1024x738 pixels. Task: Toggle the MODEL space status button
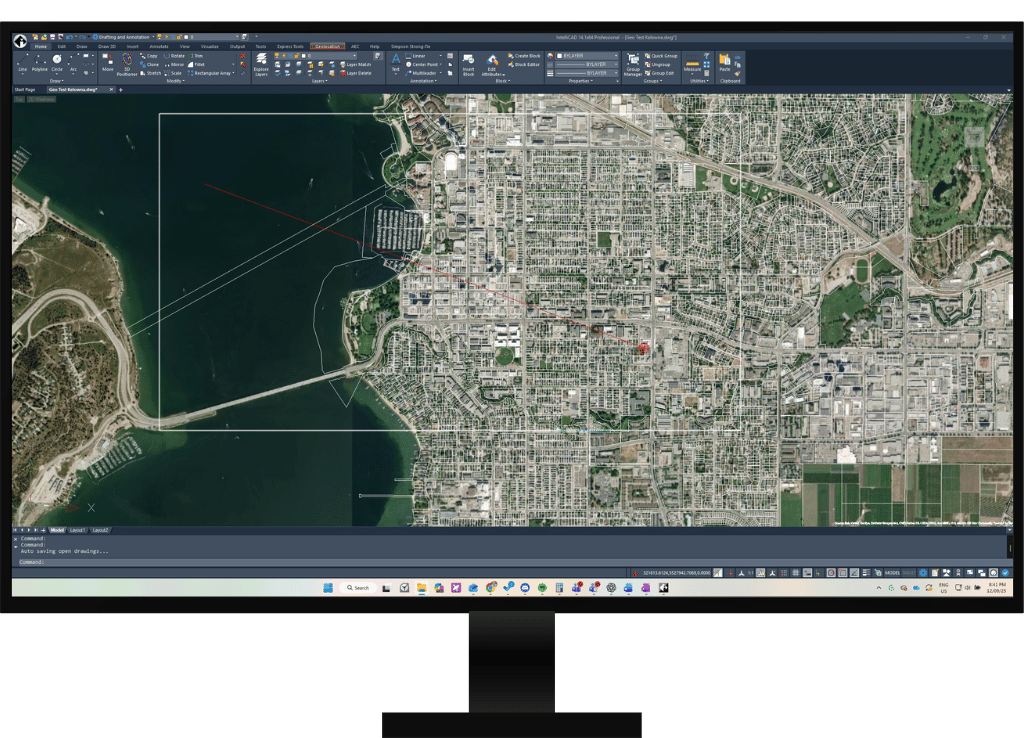click(891, 572)
